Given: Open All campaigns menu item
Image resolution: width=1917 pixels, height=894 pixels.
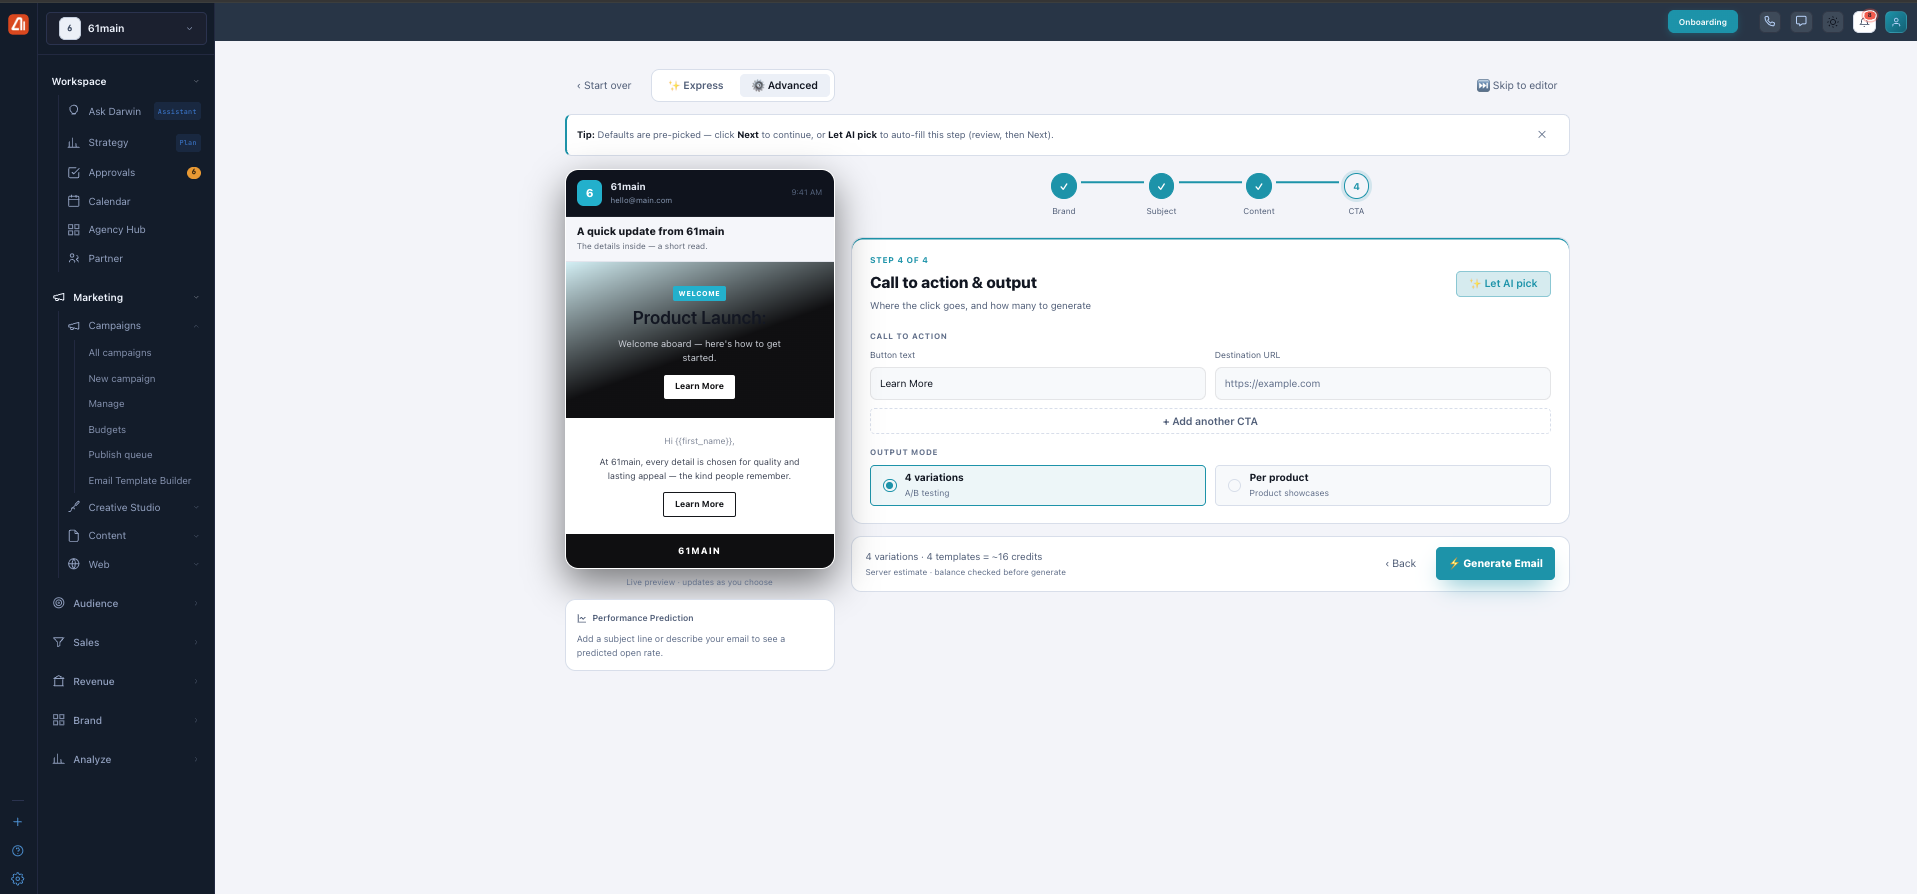Looking at the screenshot, I should point(120,353).
